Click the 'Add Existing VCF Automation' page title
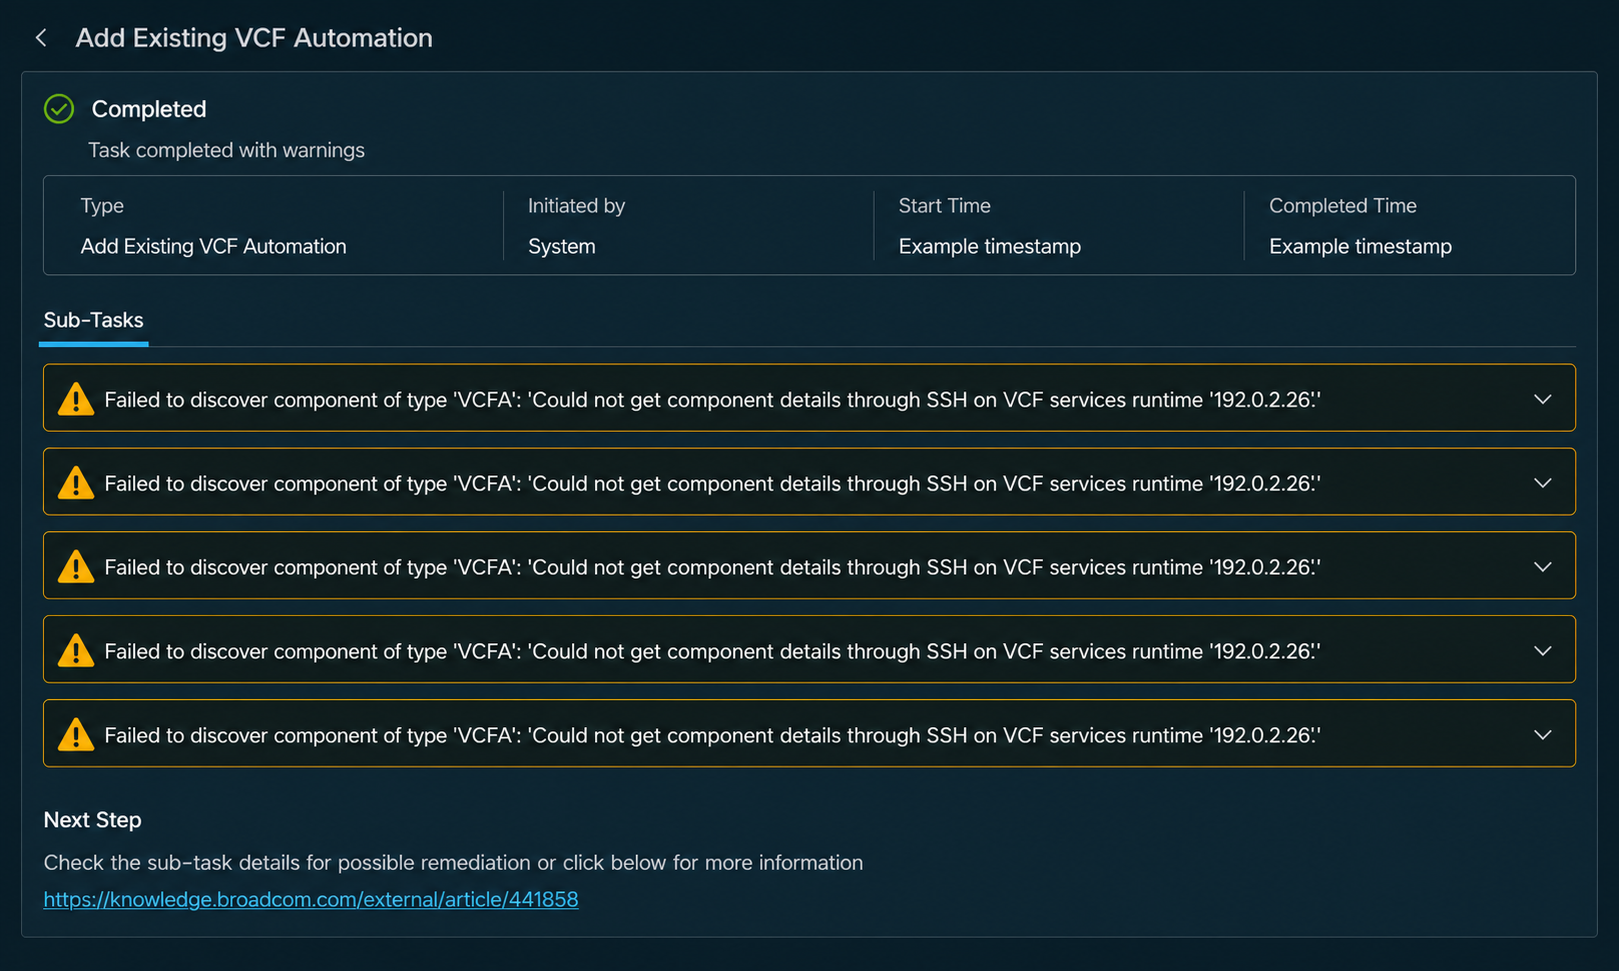The height and width of the screenshot is (971, 1619). [x=254, y=38]
